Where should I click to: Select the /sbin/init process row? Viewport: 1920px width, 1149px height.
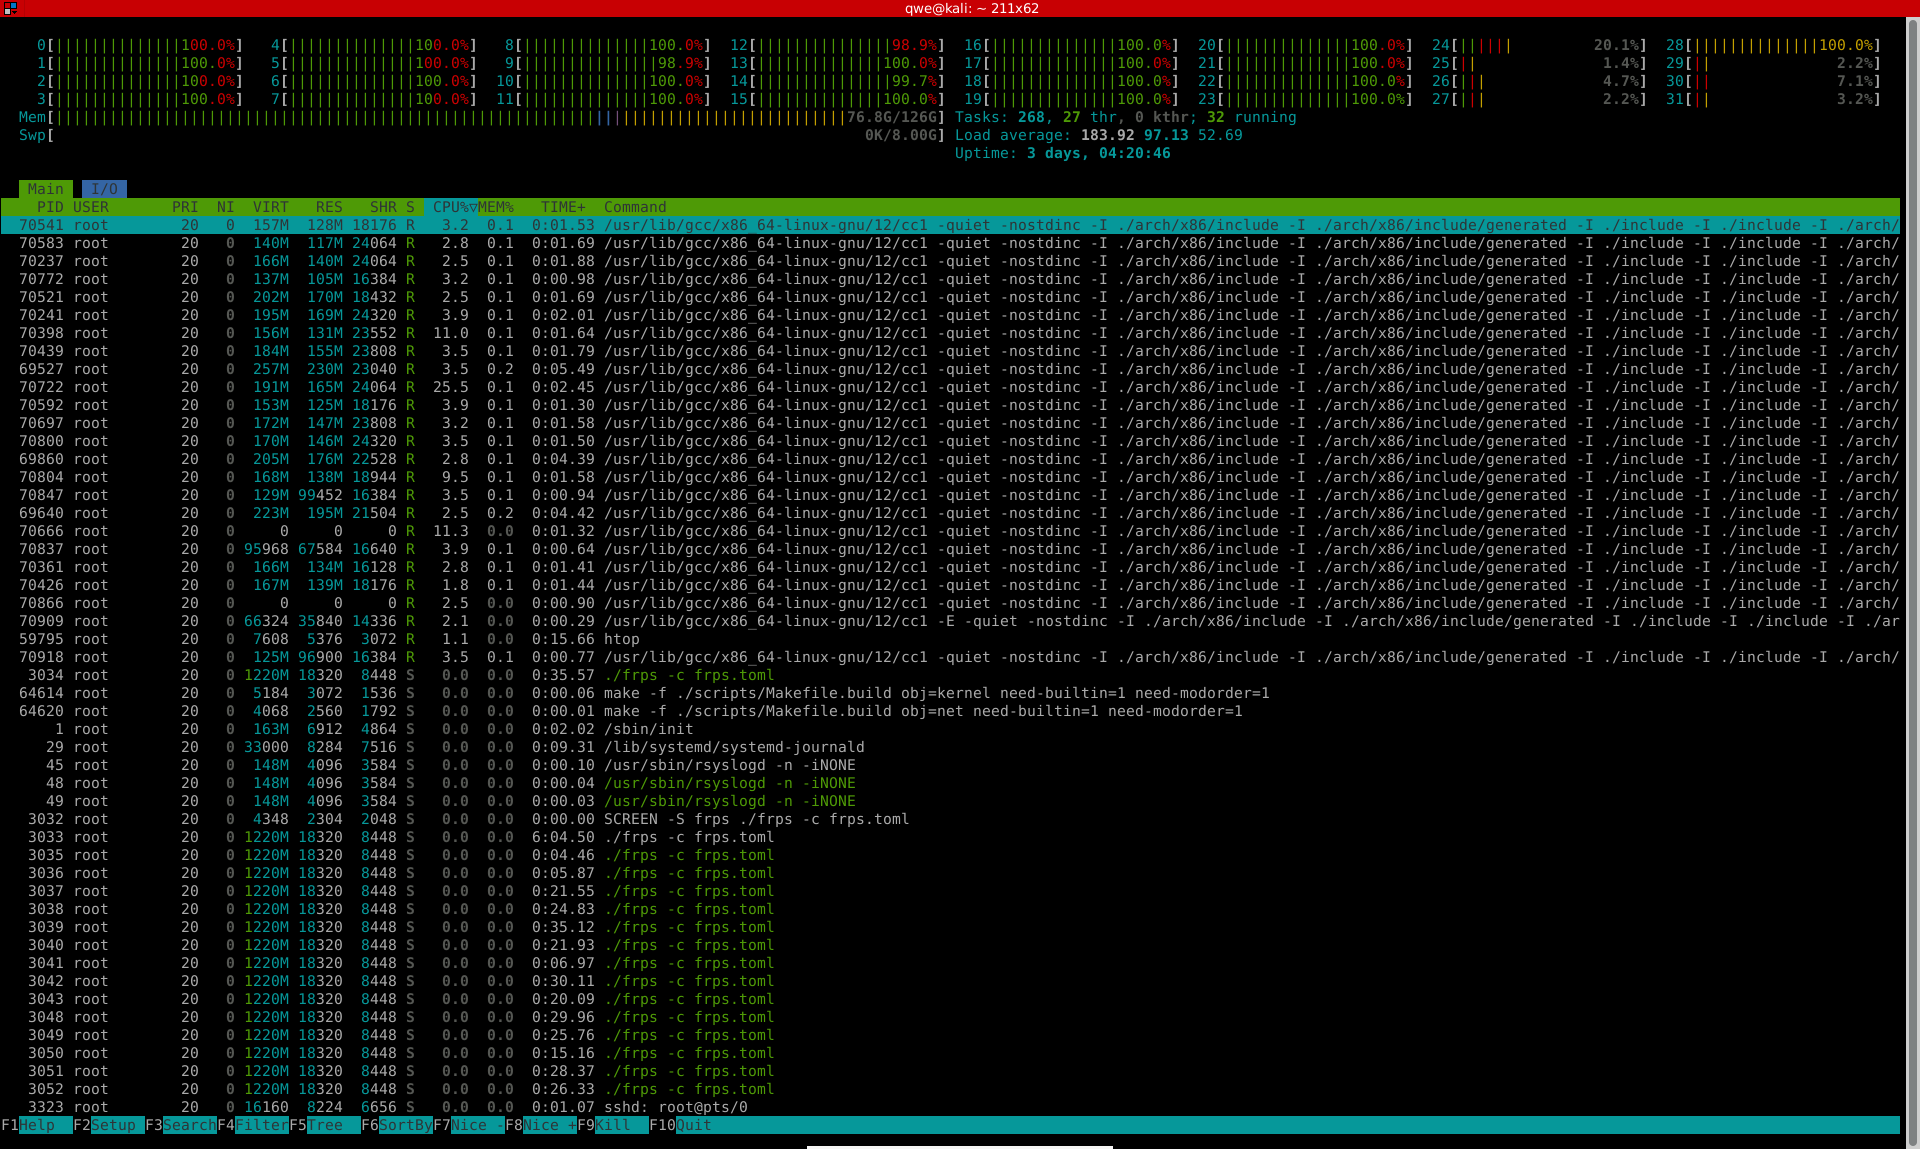click(950, 729)
